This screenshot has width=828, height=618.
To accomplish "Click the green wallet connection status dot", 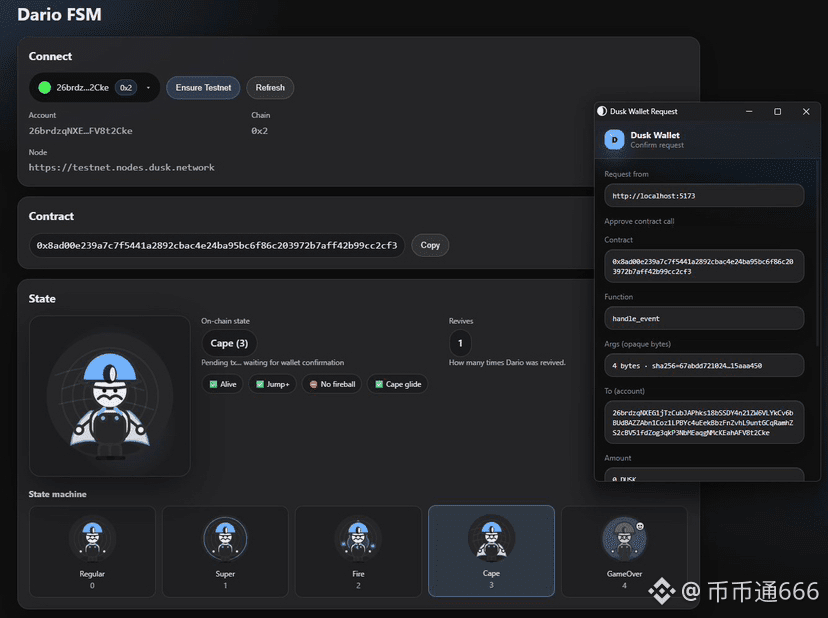I will tap(44, 88).
